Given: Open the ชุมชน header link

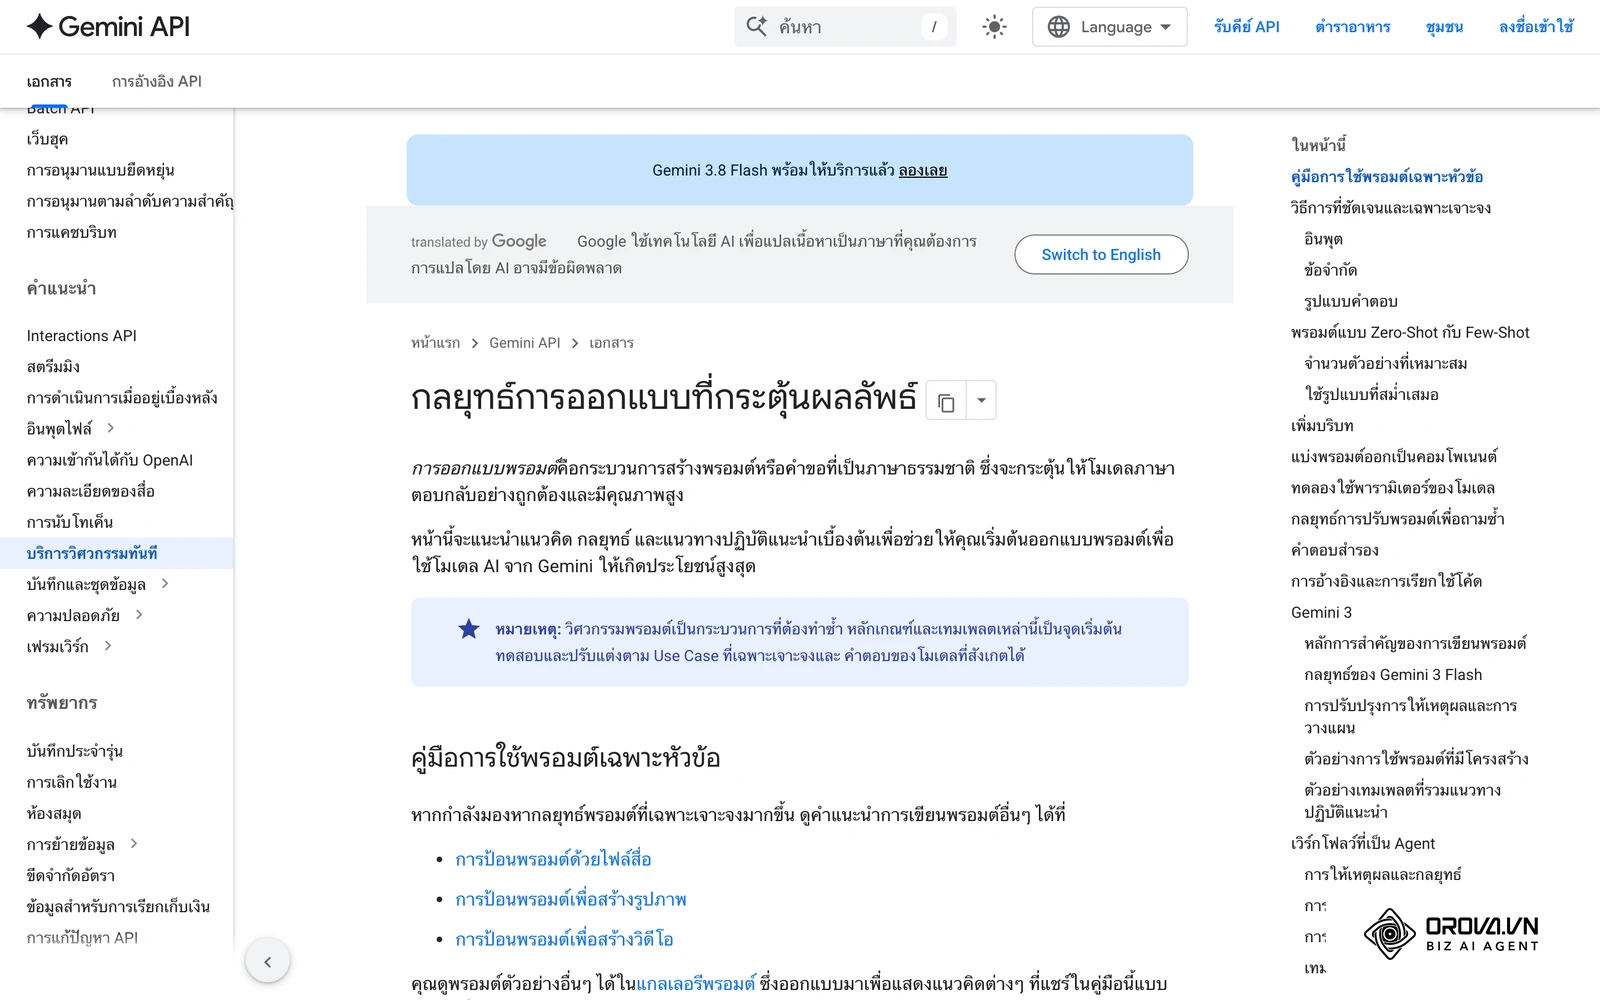Looking at the screenshot, I should point(1445,27).
